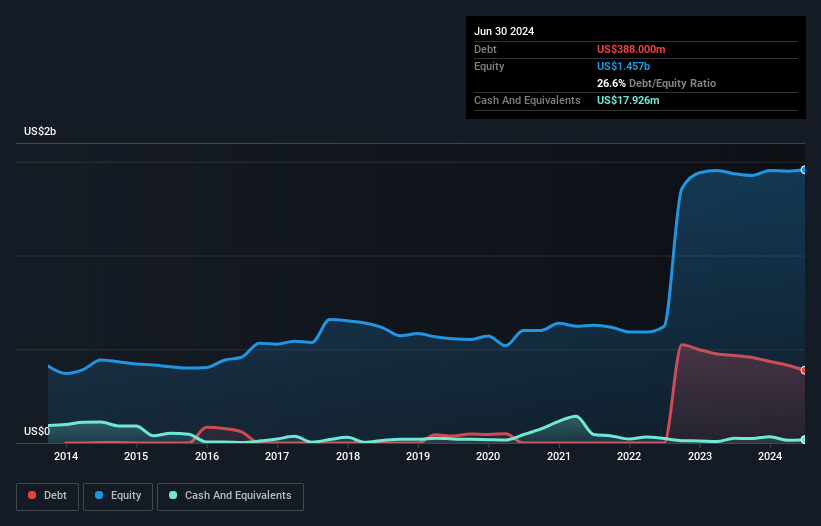
Task: Click the 2019 x-axis label
Action: (418, 456)
